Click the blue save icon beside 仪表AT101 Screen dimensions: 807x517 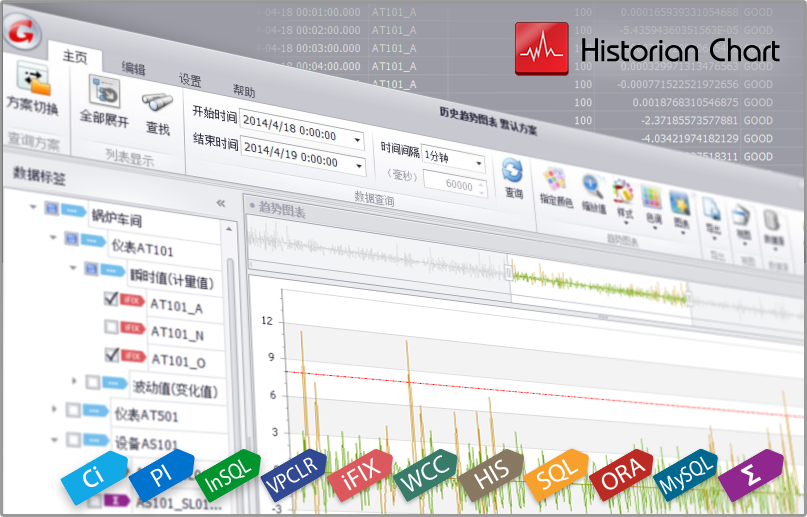[x=71, y=238]
